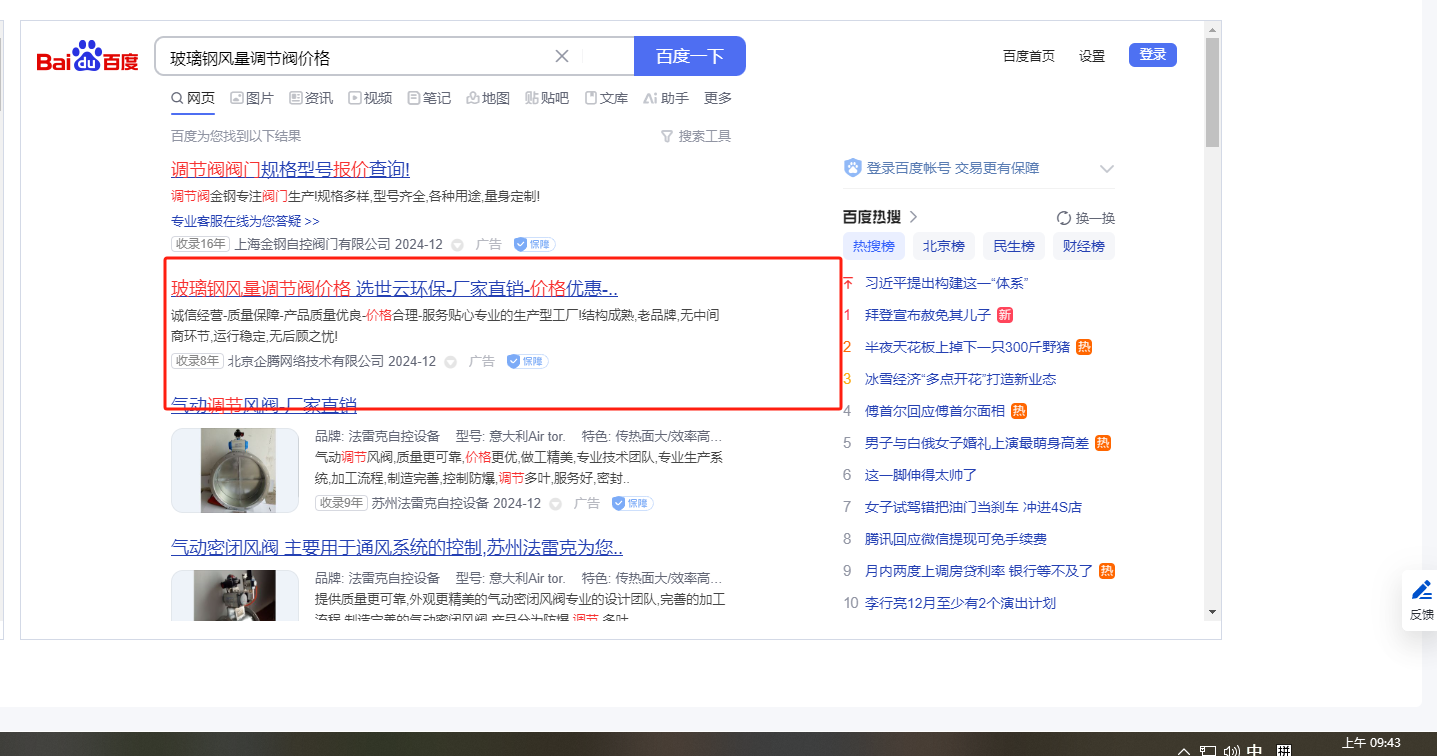This screenshot has width=1437, height=756.
Task: Click the Baidu paw shield login icon
Action: [852, 168]
